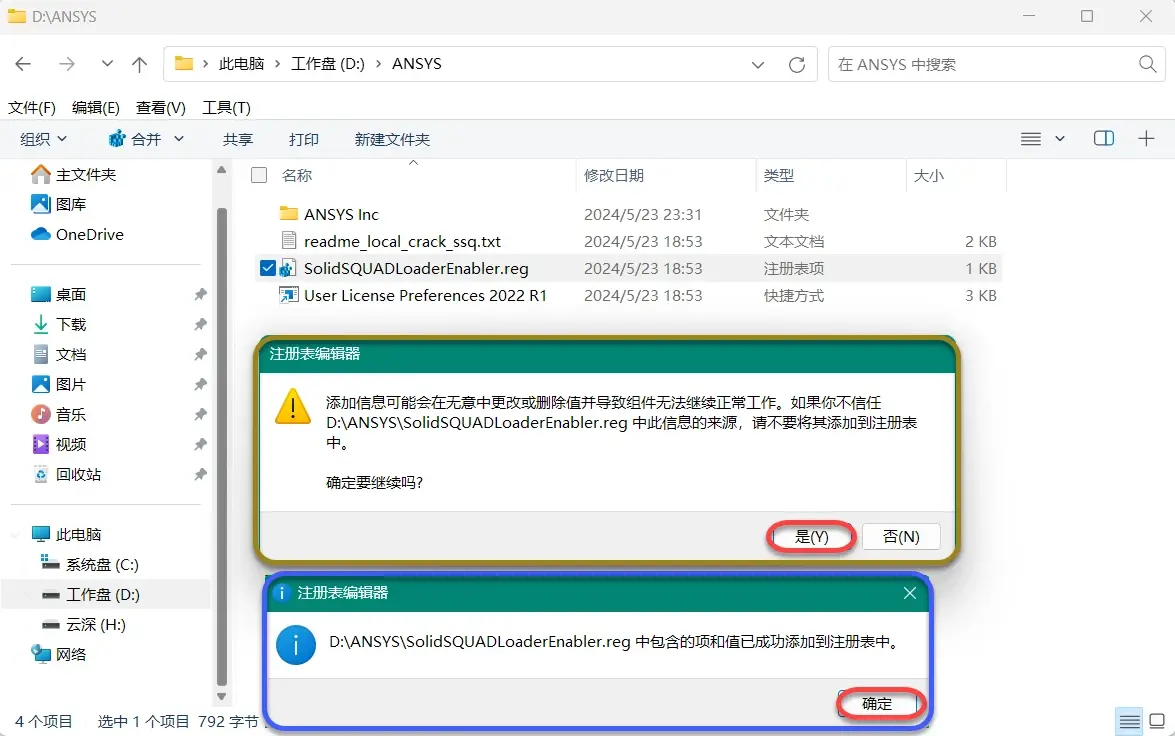Unpin 下载 using its pin icon
This screenshot has height=736, width=1175.
pyautogui.click(x=200, y=325)
